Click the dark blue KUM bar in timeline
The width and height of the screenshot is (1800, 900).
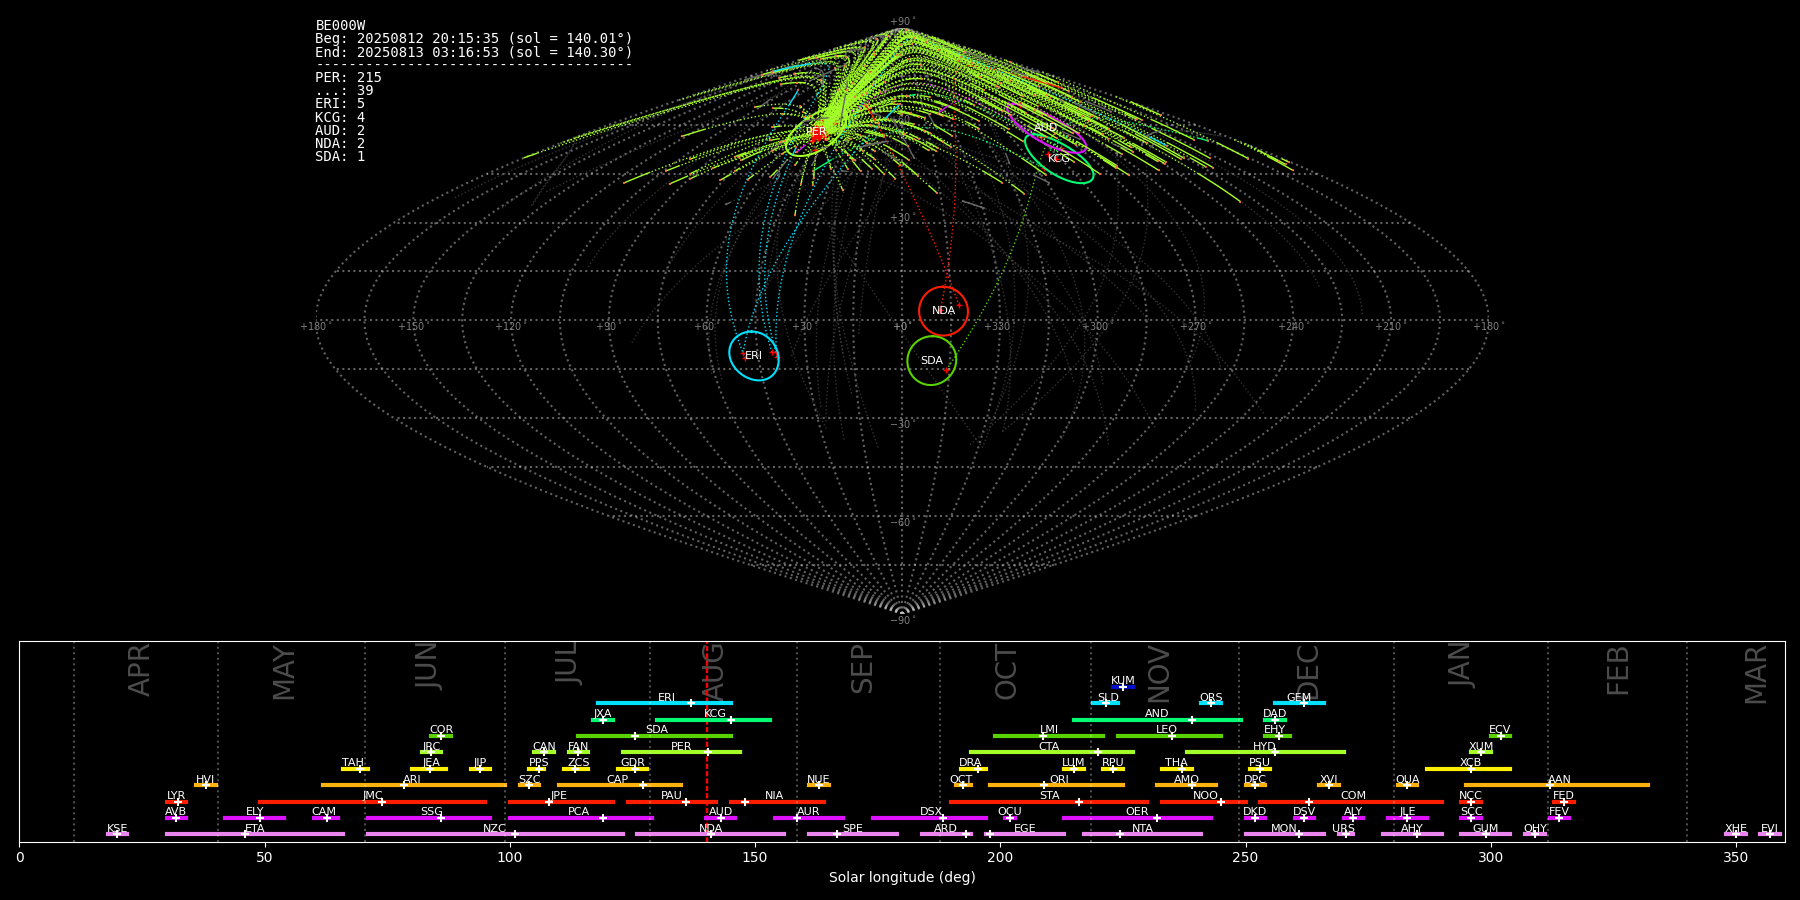click(1123, 687)
